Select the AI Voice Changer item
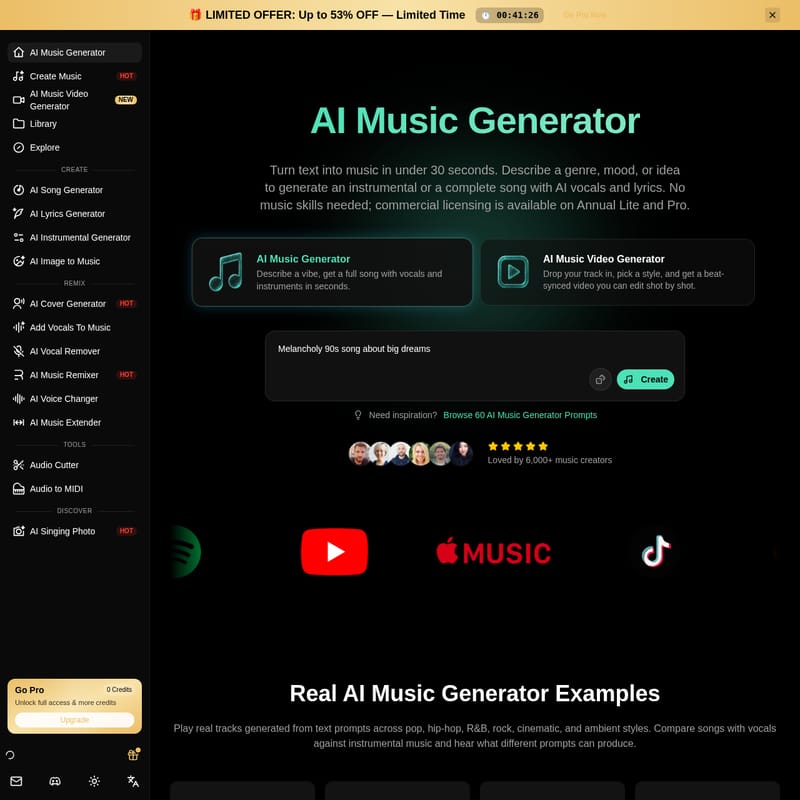 (x=74, y=398)
